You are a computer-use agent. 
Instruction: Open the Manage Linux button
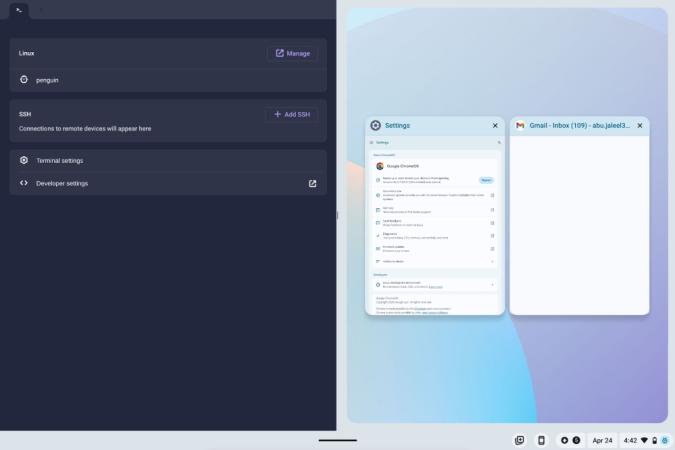(x=292, y=53)
